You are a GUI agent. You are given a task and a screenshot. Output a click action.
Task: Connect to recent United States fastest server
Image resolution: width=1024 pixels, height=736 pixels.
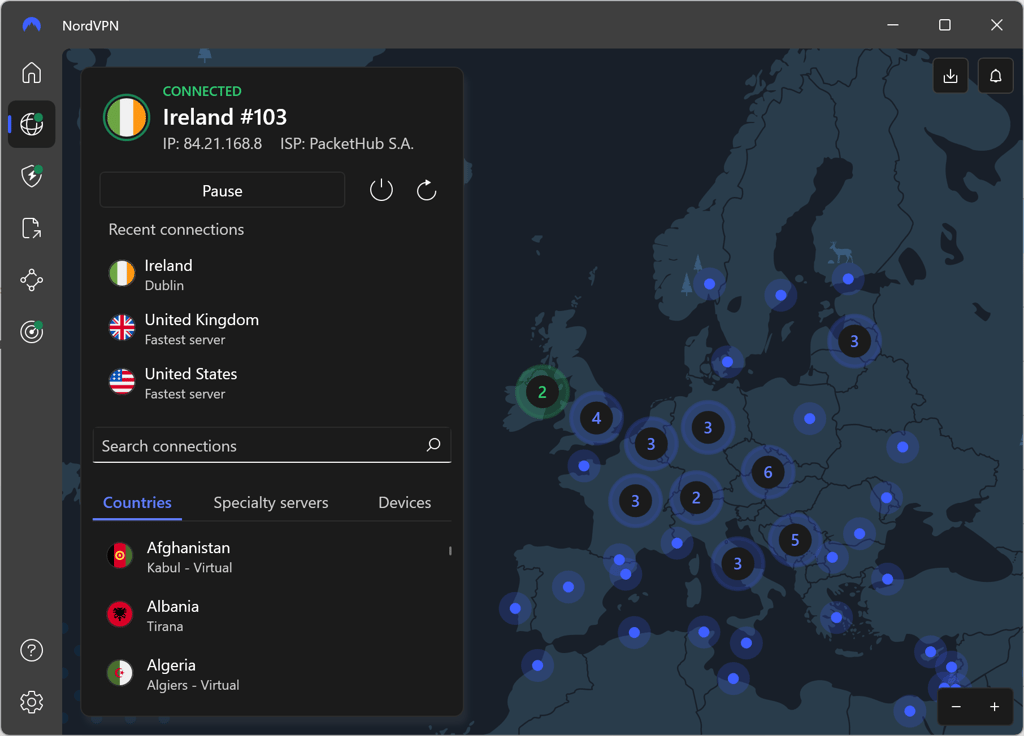coord(272,383)
